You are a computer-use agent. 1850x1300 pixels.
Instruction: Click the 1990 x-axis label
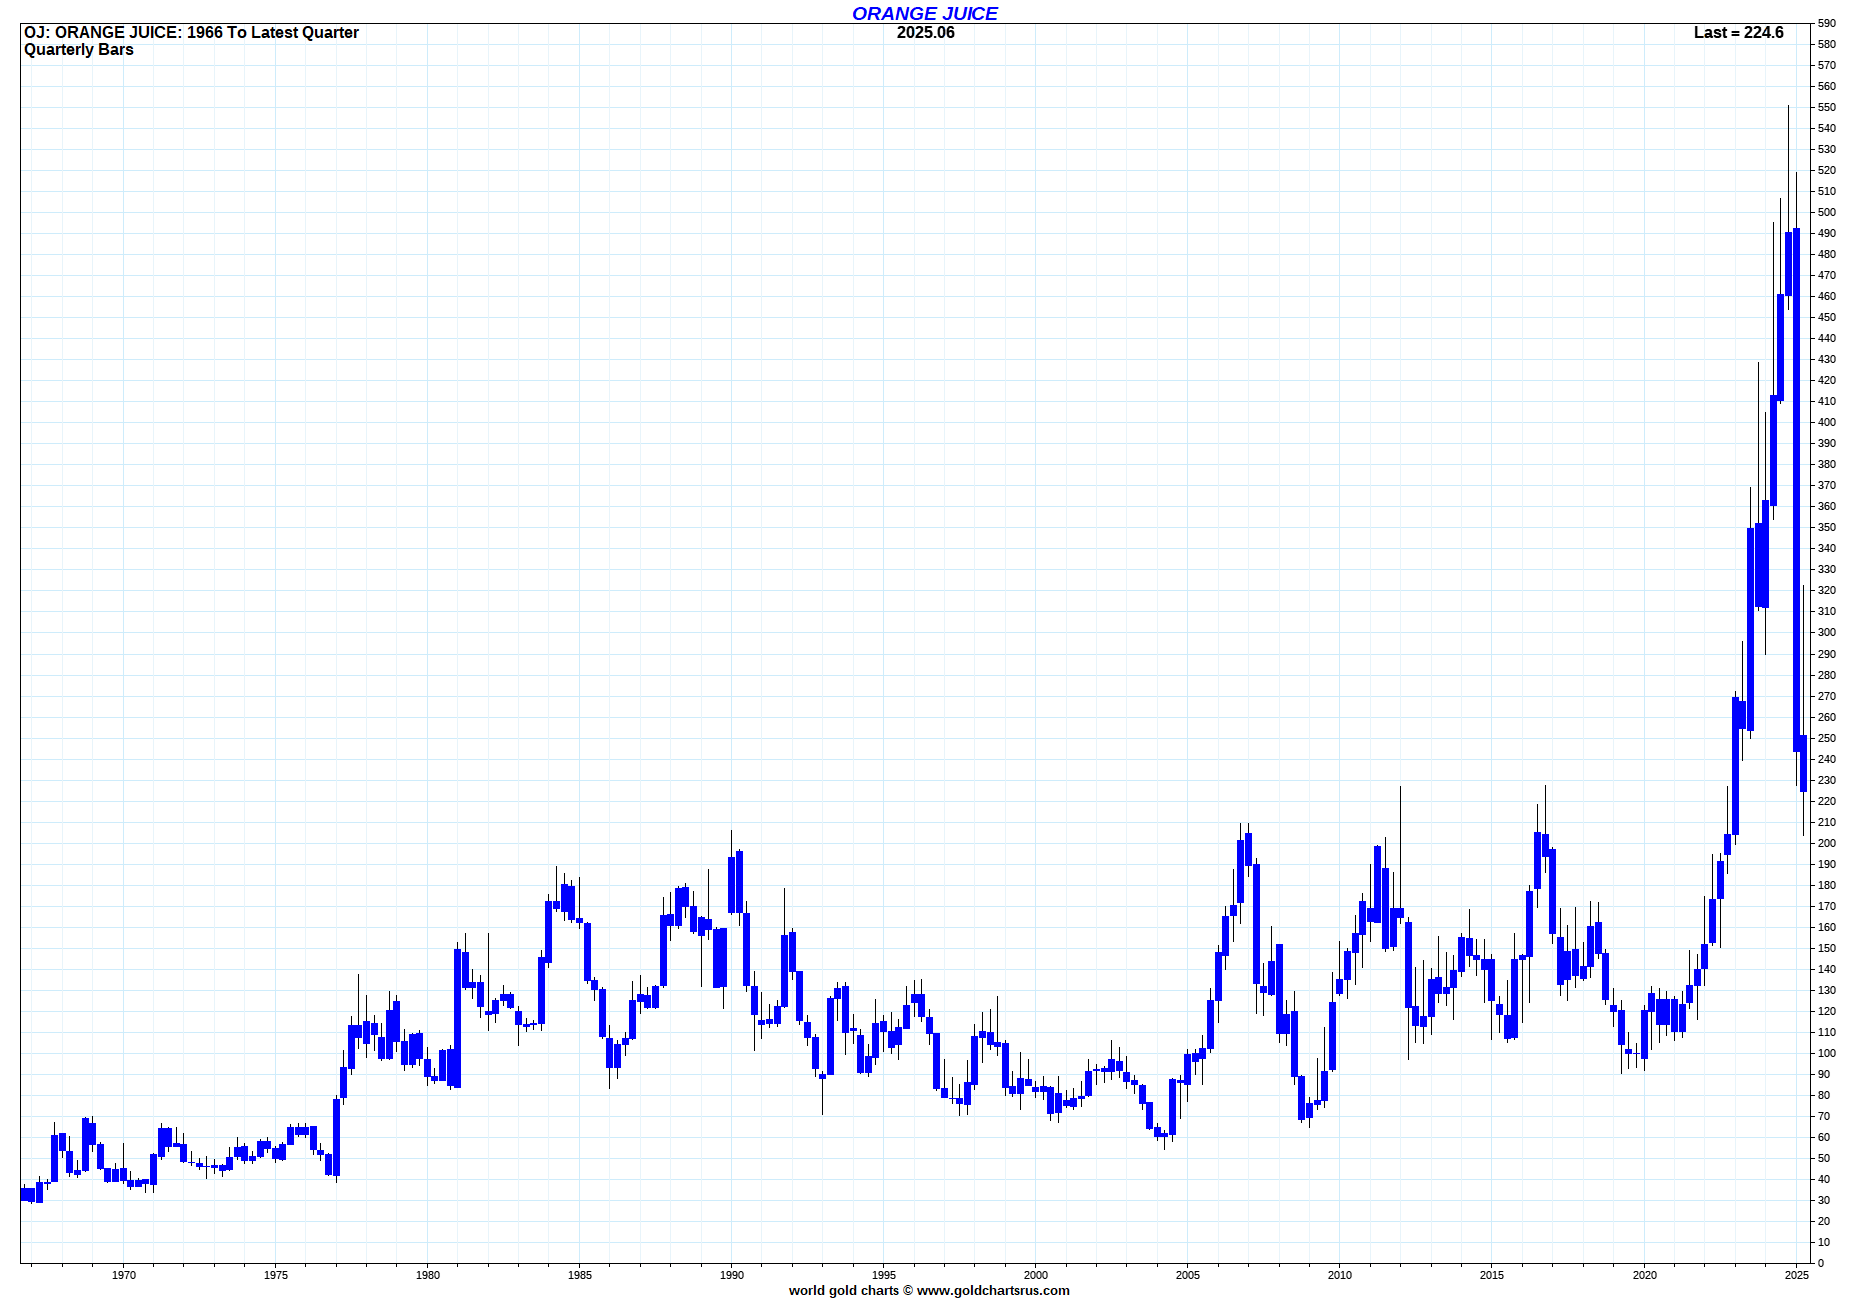732,1274
